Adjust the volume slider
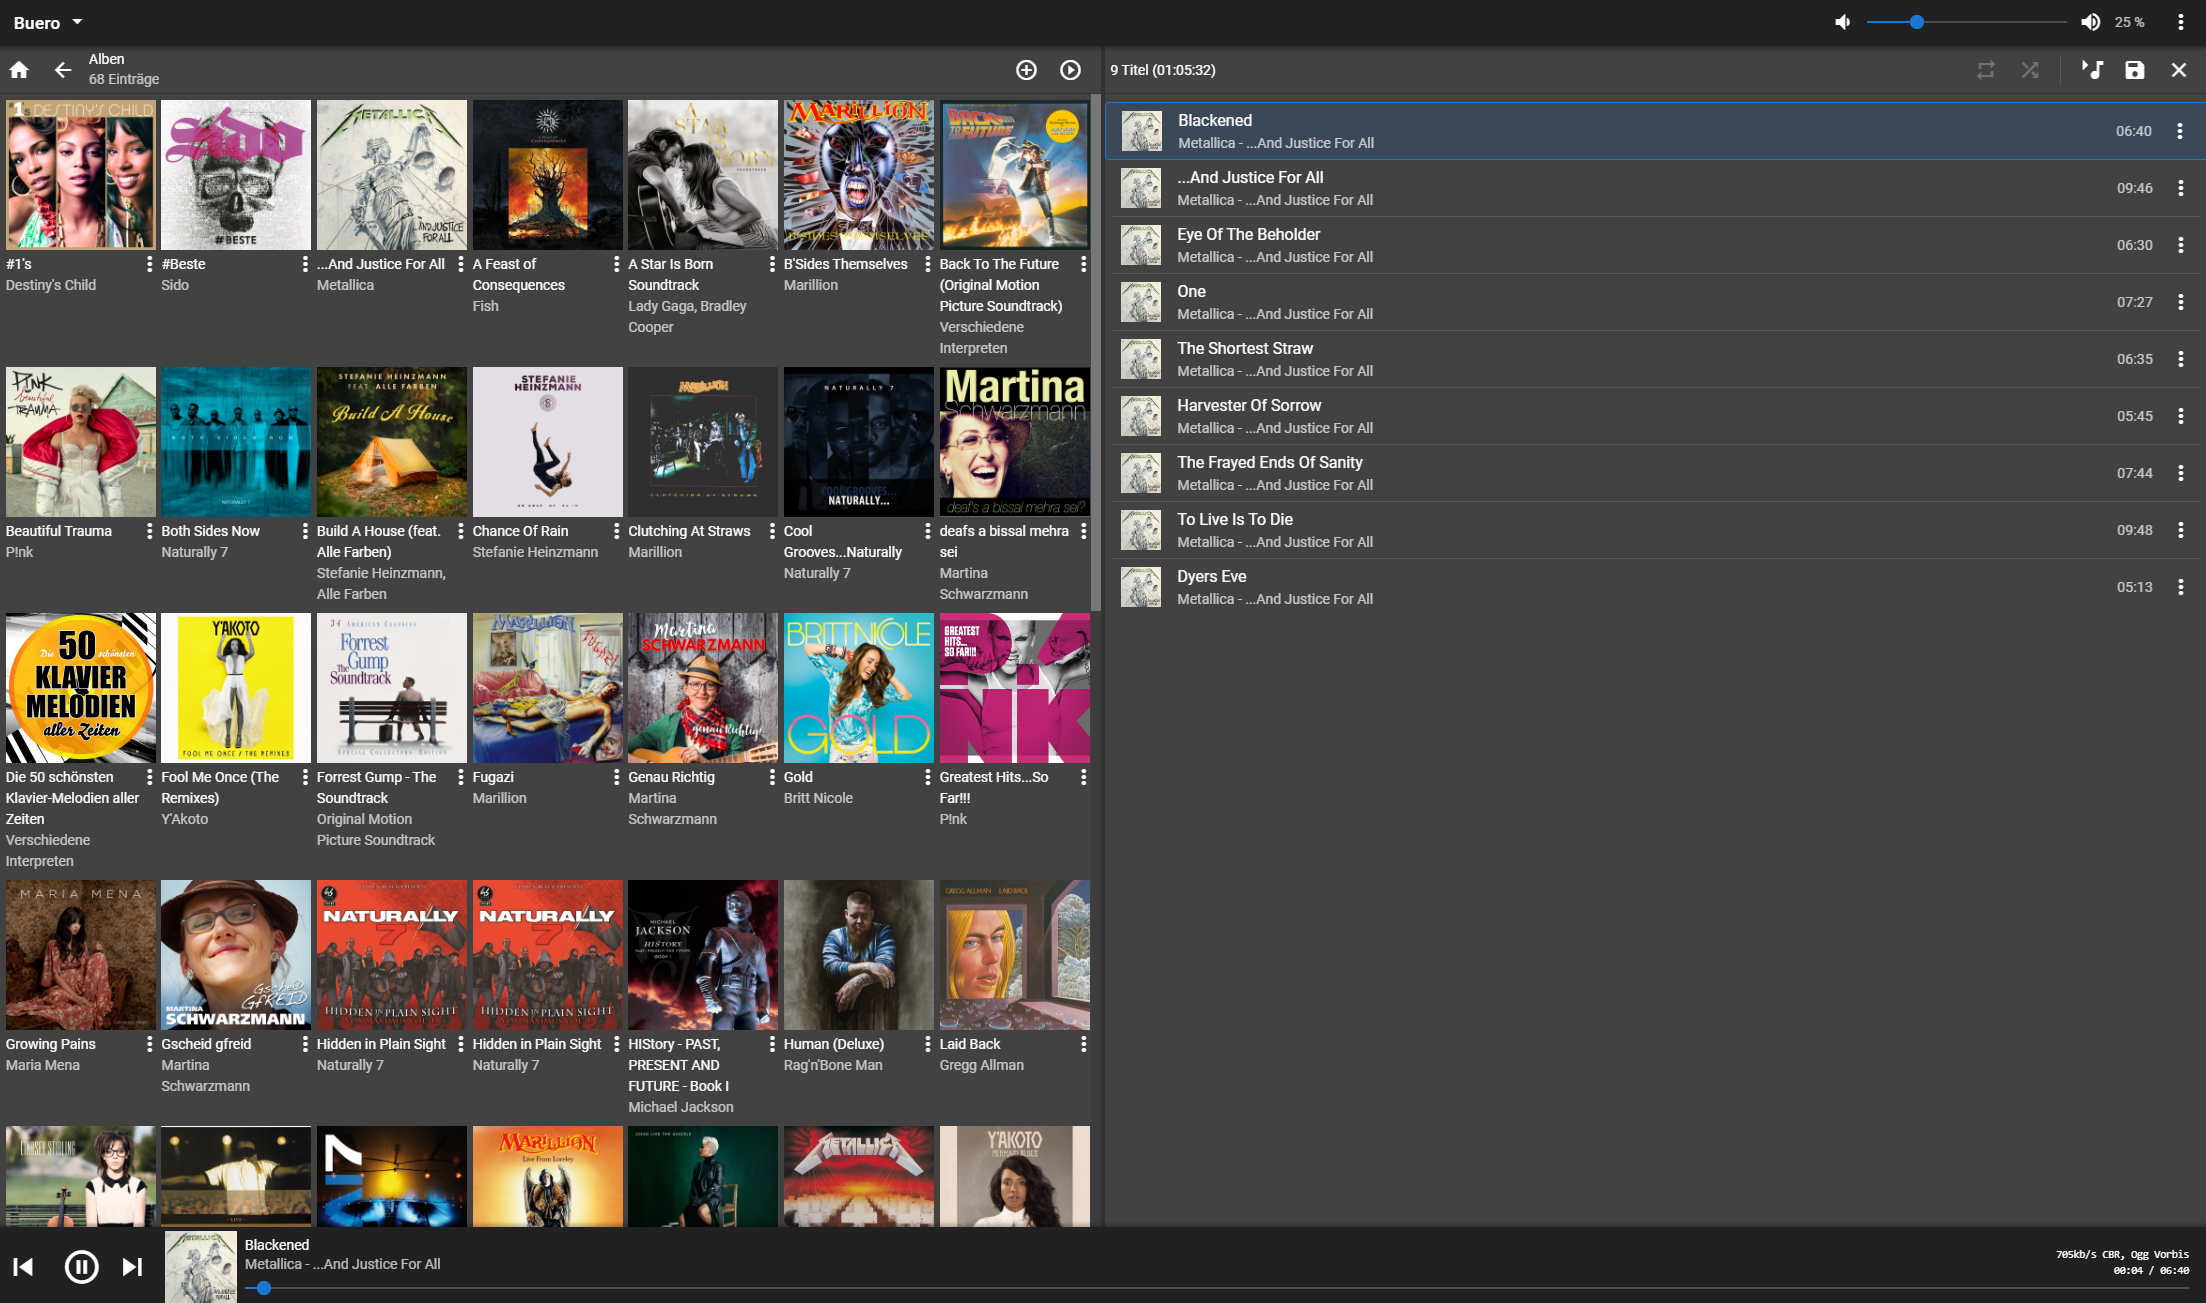2206x1303 pixels. [1965, 22]
